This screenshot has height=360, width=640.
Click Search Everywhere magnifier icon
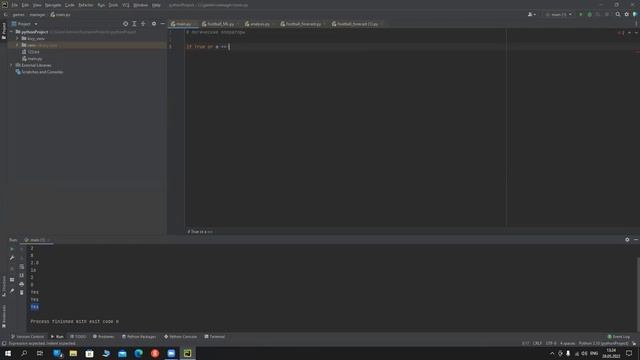(618, 14)
